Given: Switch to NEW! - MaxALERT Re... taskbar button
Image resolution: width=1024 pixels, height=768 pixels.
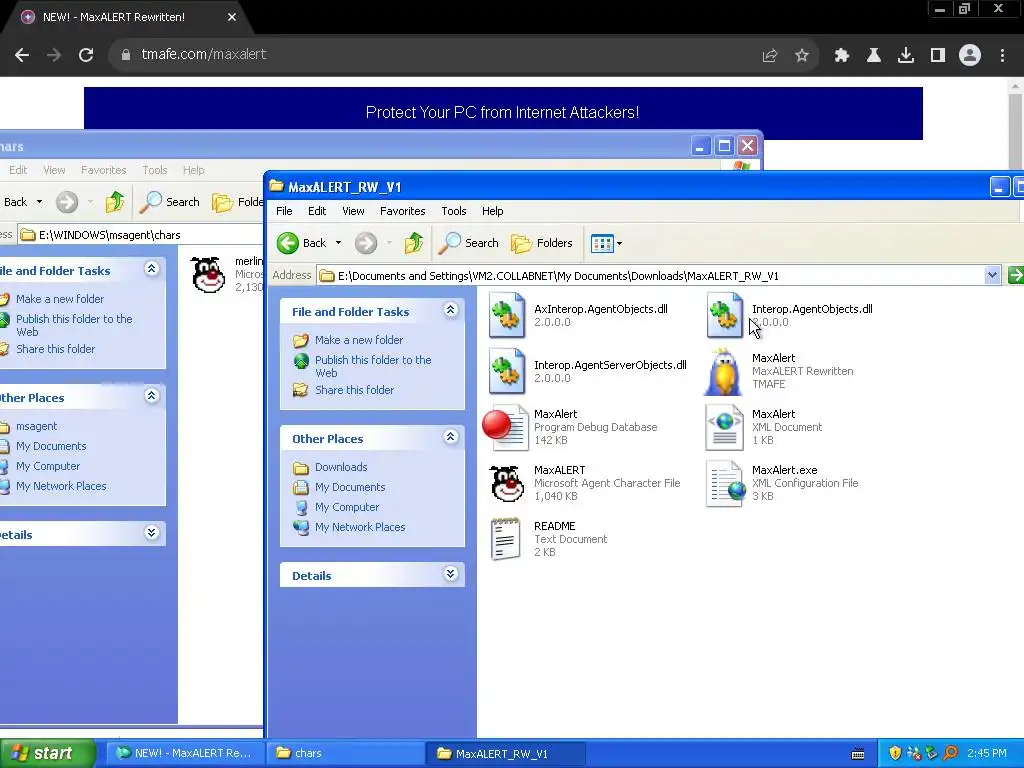Looking at the screenshot, I should [185, 753].
